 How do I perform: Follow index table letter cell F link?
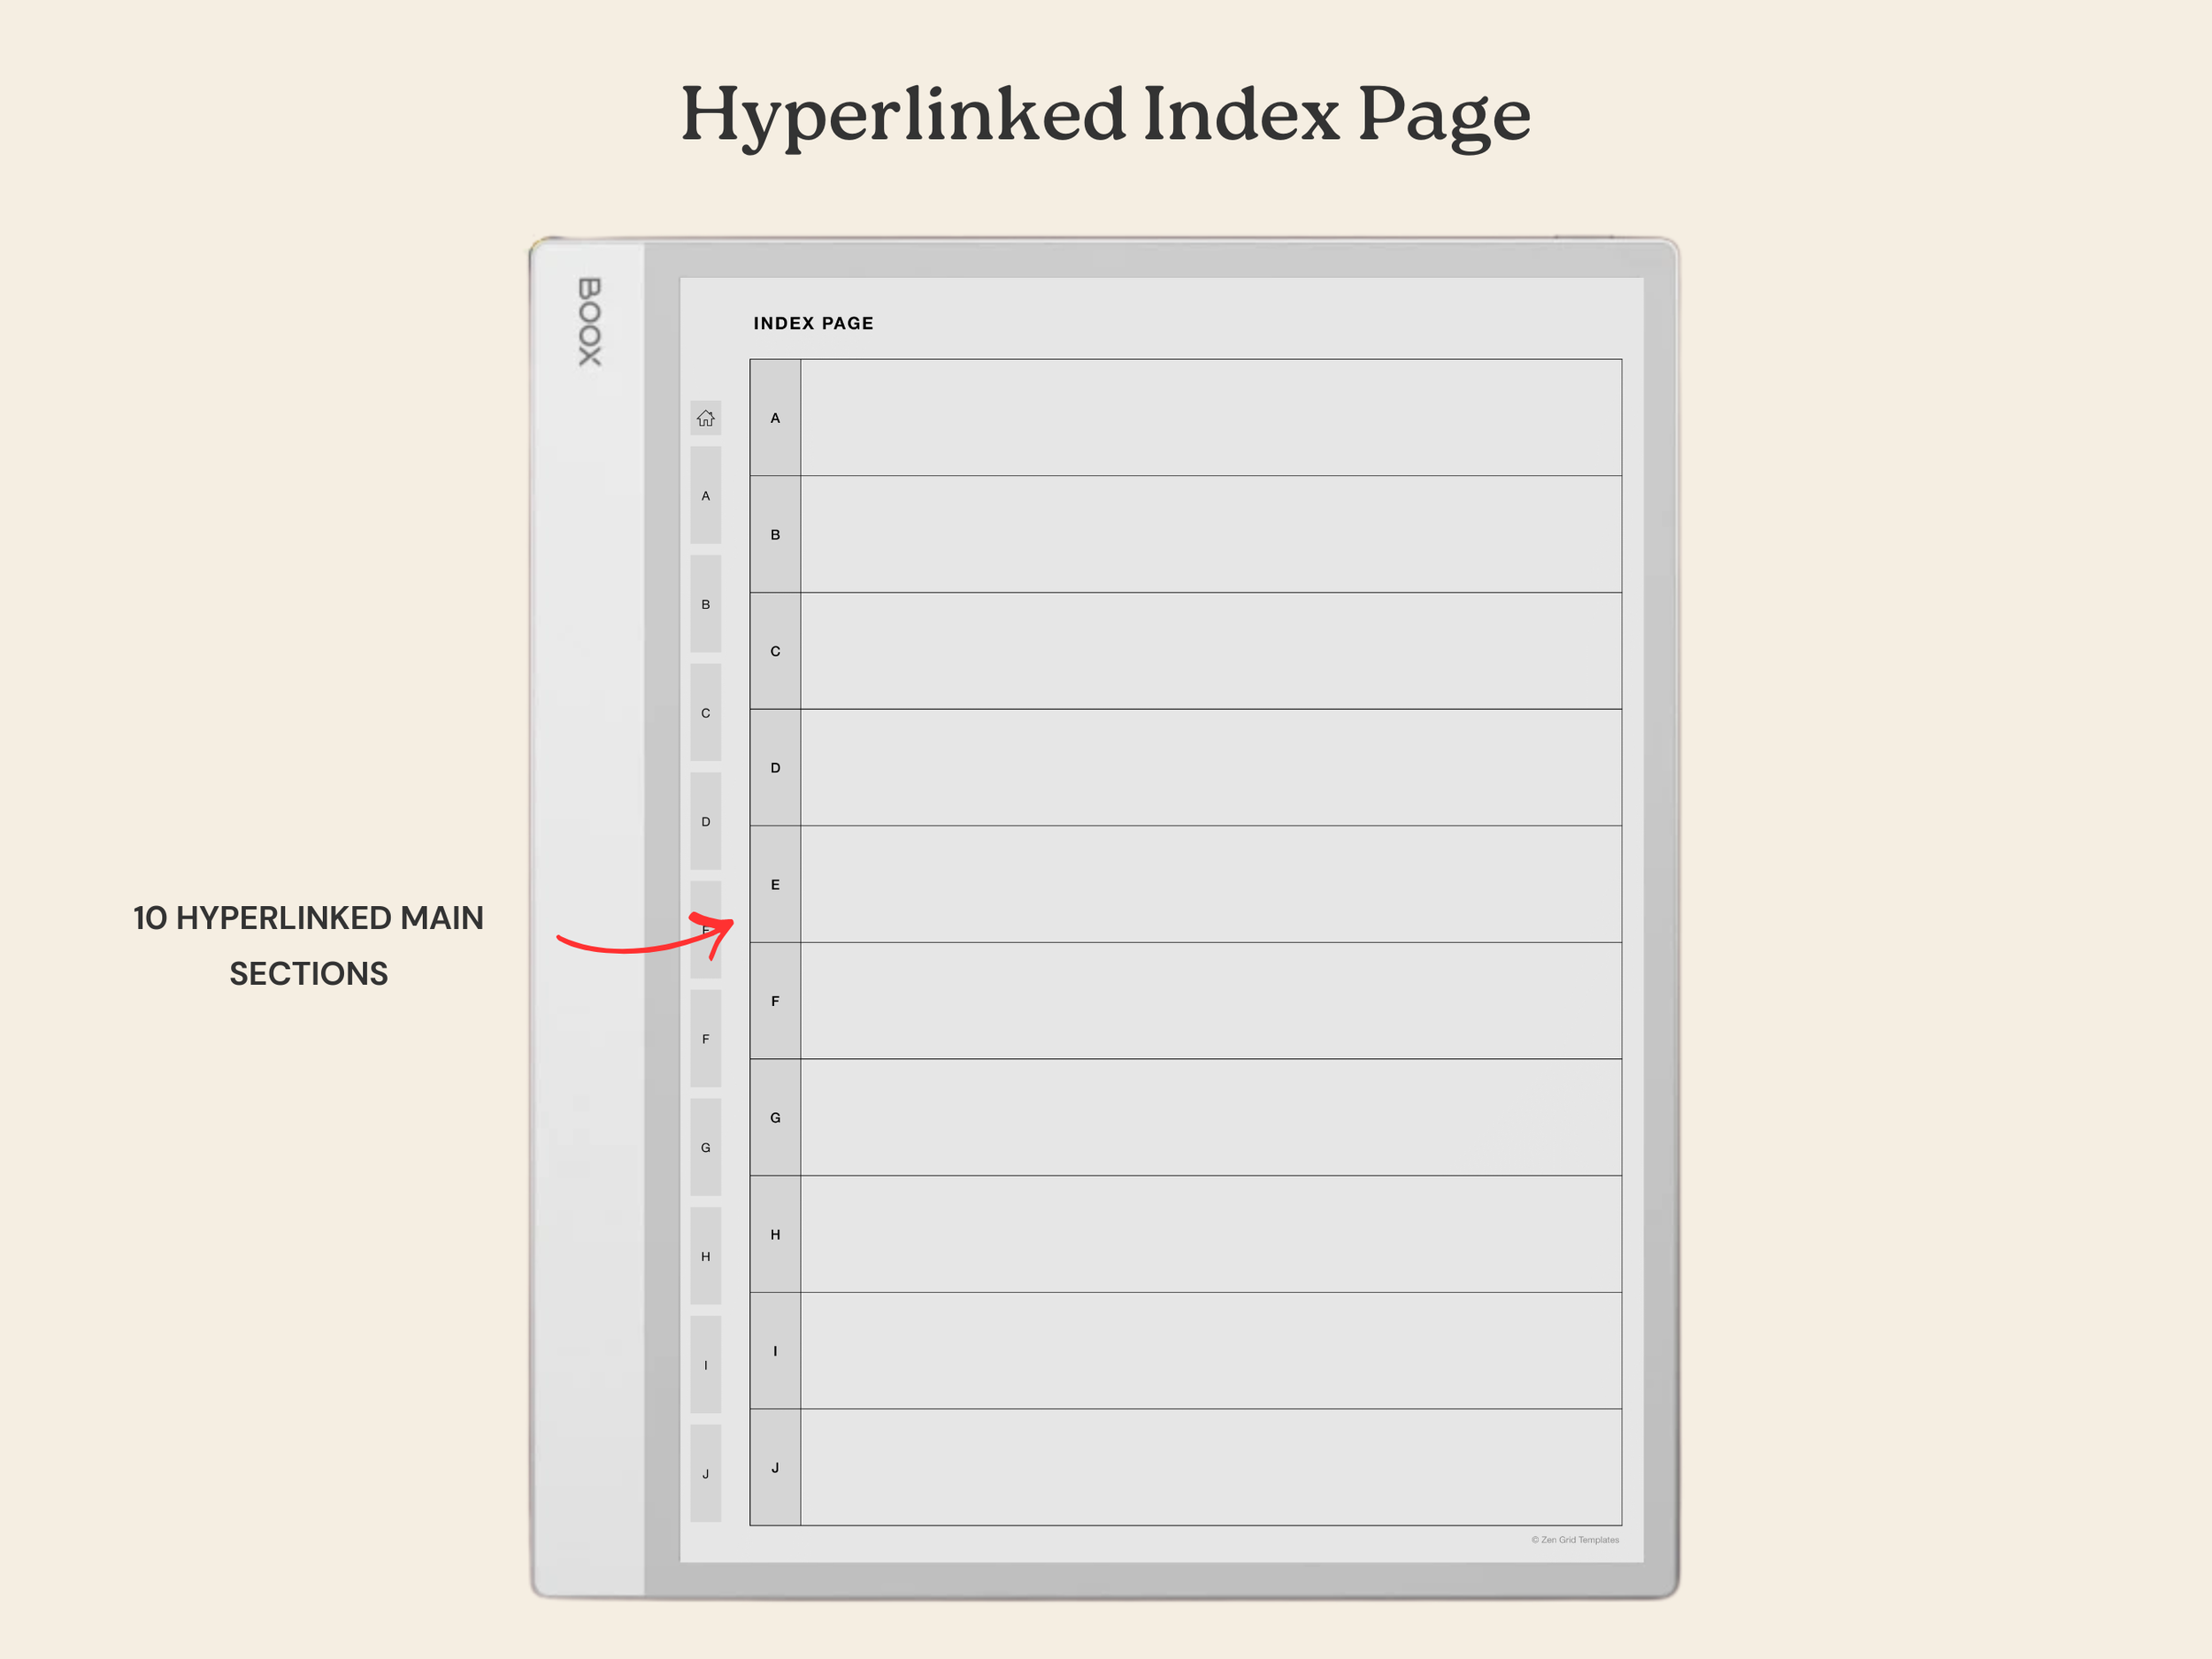coord(775,1001)
